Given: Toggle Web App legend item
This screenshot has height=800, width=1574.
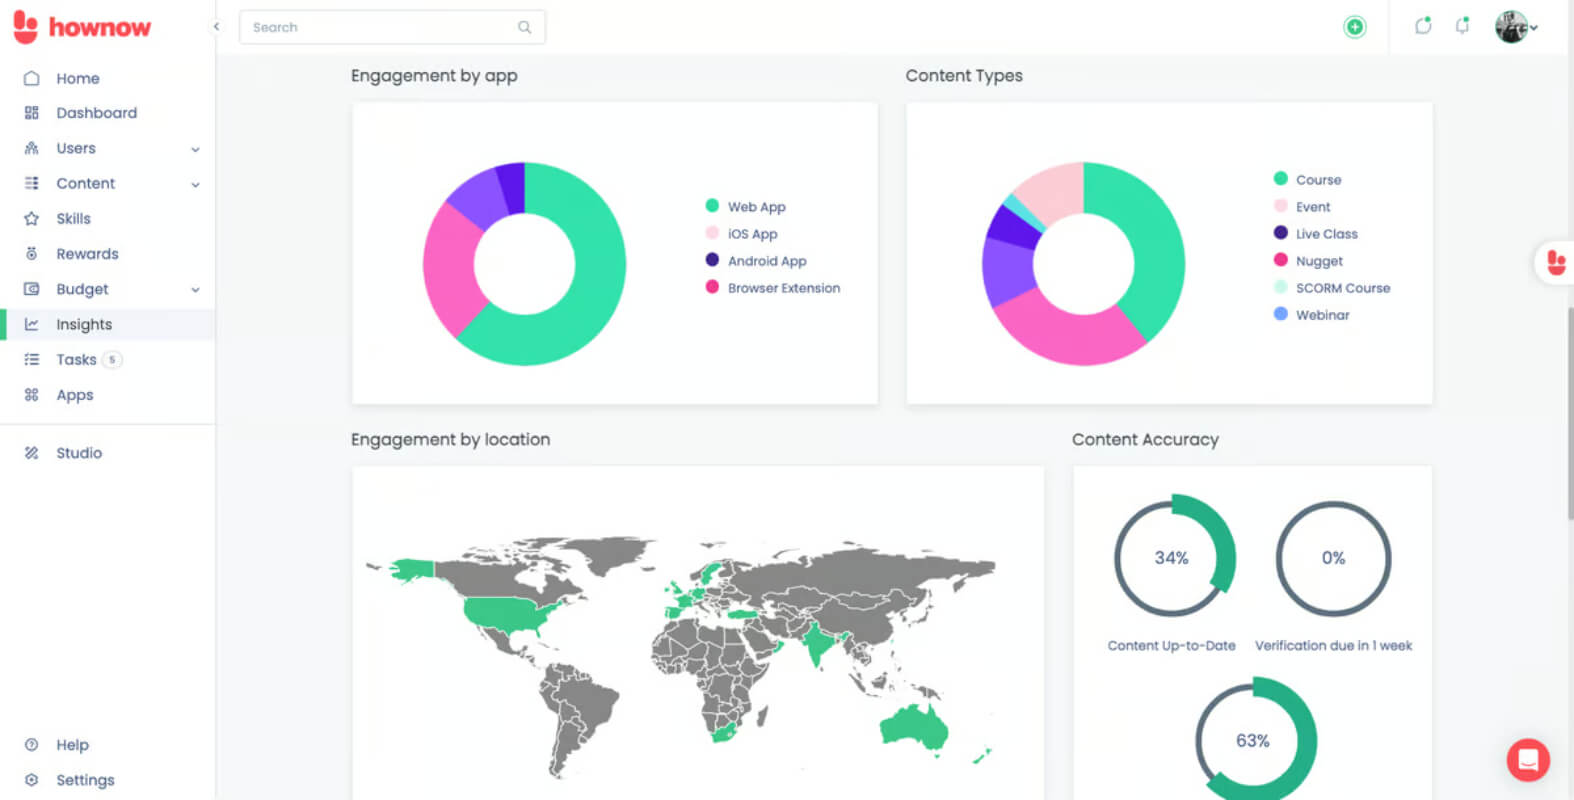Looking at the screenshot, I should (746, 206).
